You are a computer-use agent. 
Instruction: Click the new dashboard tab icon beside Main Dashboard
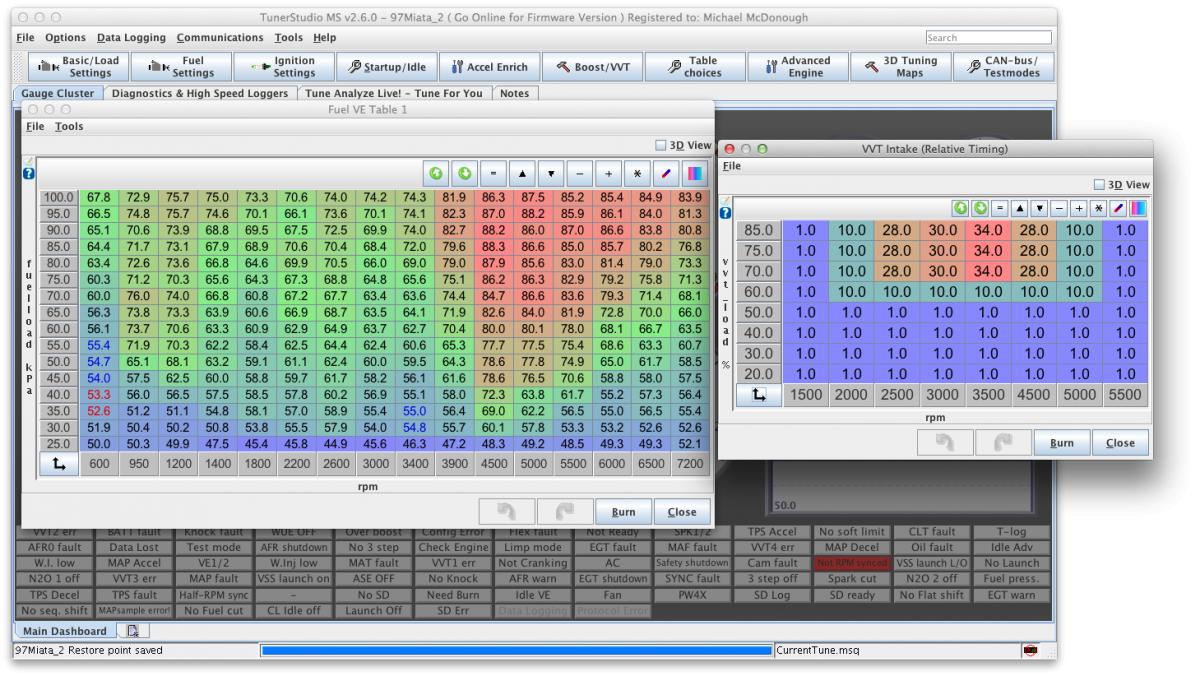[132, 631]
